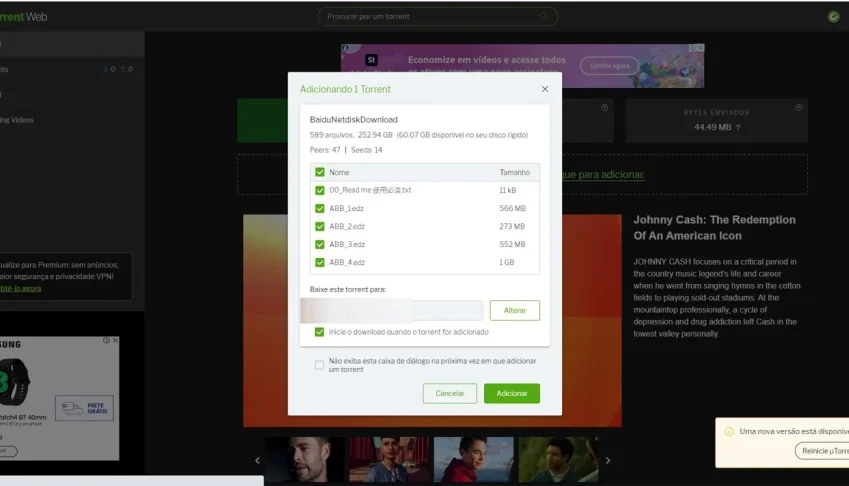Click the upload arrow counter in sidebar

pyautogui.click(x=126, y=69)
